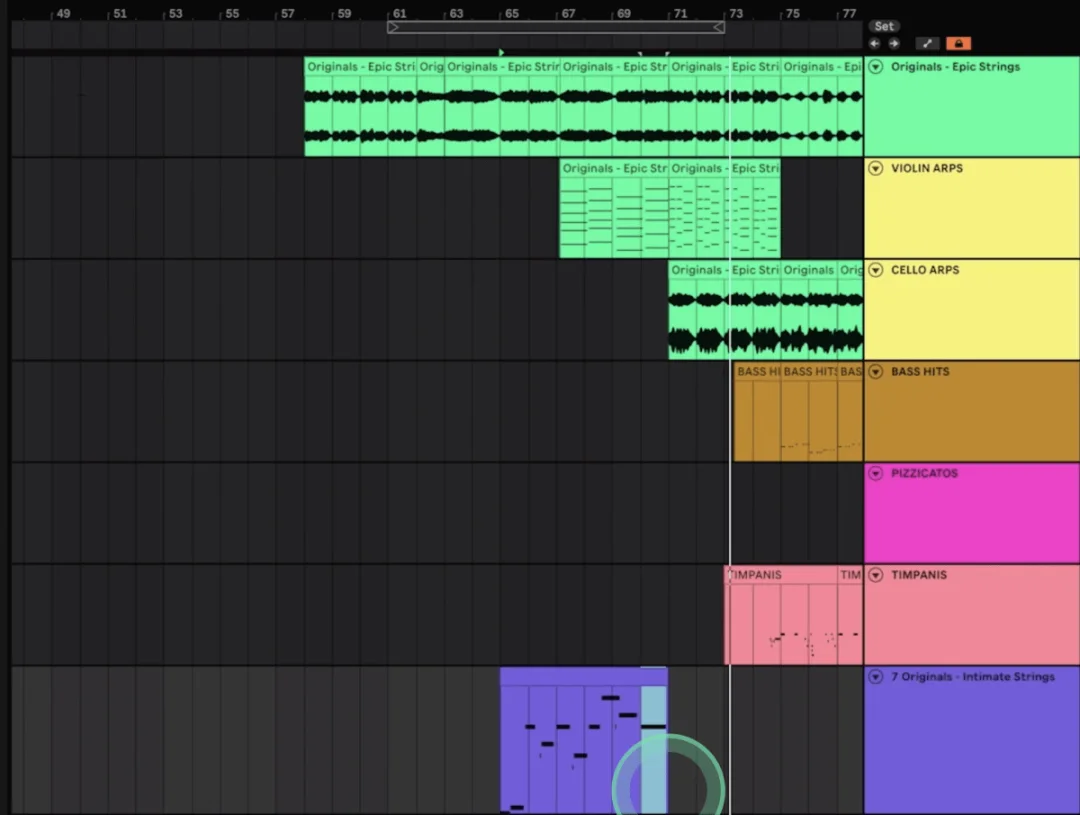Select short 'TIM' clip on TIMPANIS track

point(850,615)
